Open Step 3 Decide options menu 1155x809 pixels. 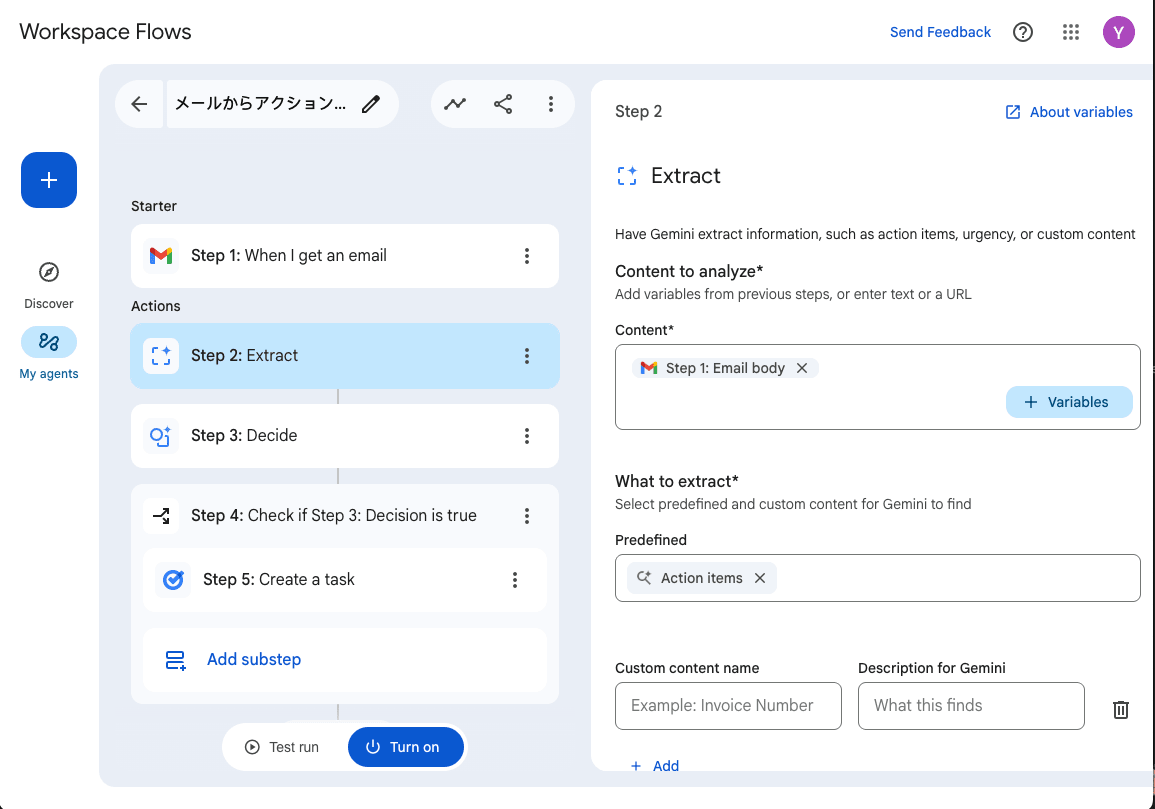tap(527, 435)
